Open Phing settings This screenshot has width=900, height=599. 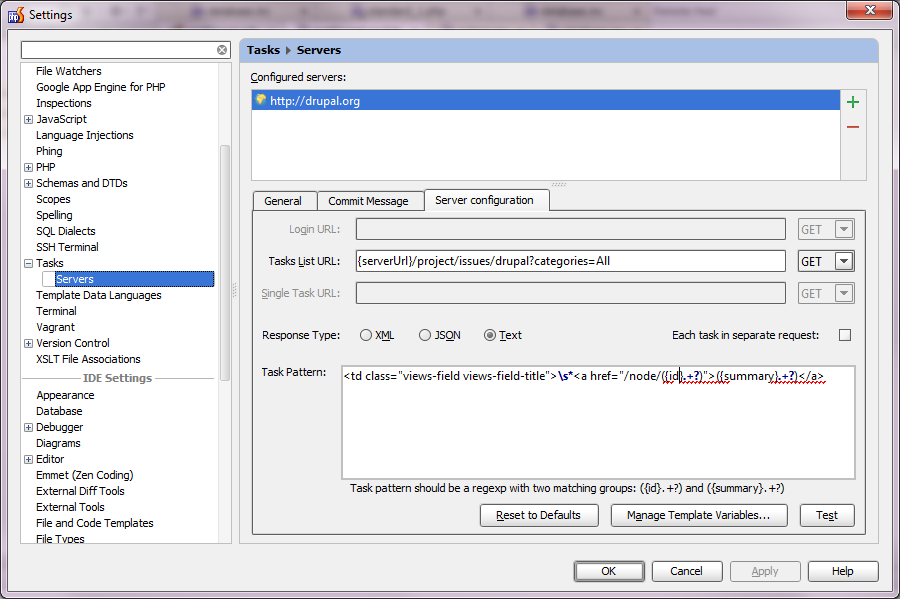point(49,151)
